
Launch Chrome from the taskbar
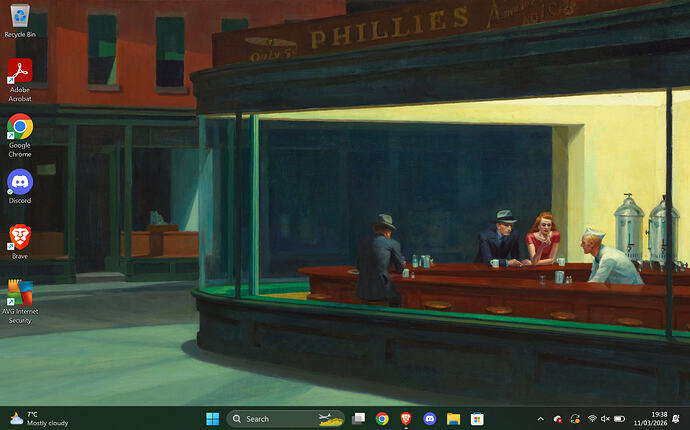[382, 419]
